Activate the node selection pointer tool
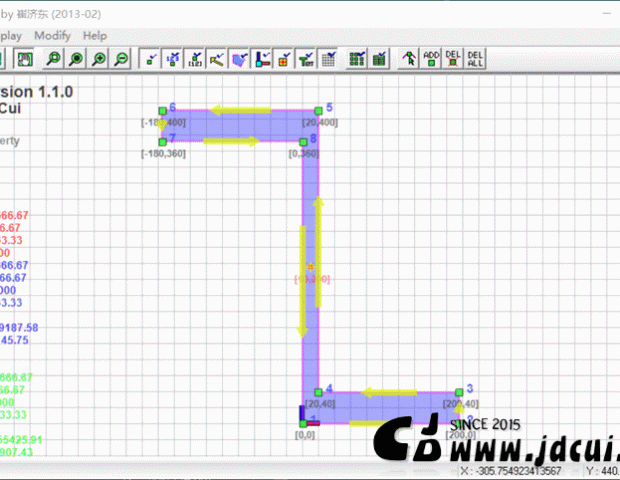The height and width of the screenshot is (480, 620). pyautogui.click(x=408, y=59)
